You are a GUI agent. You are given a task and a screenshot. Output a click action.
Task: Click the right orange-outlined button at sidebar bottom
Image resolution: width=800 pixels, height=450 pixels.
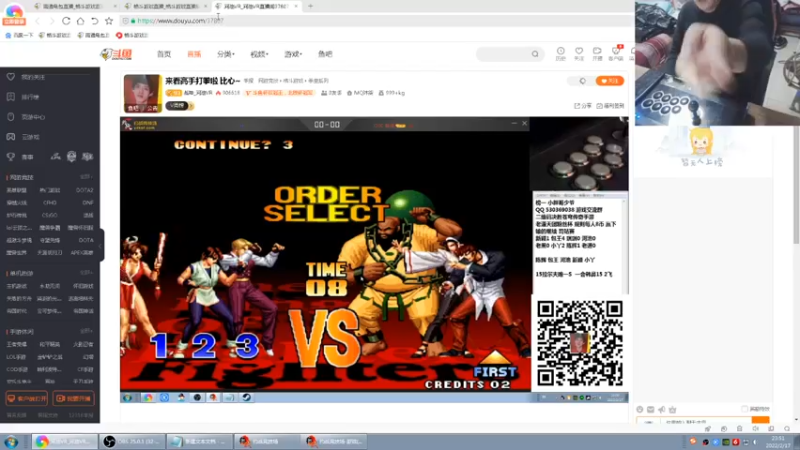(x=73, y=398)
